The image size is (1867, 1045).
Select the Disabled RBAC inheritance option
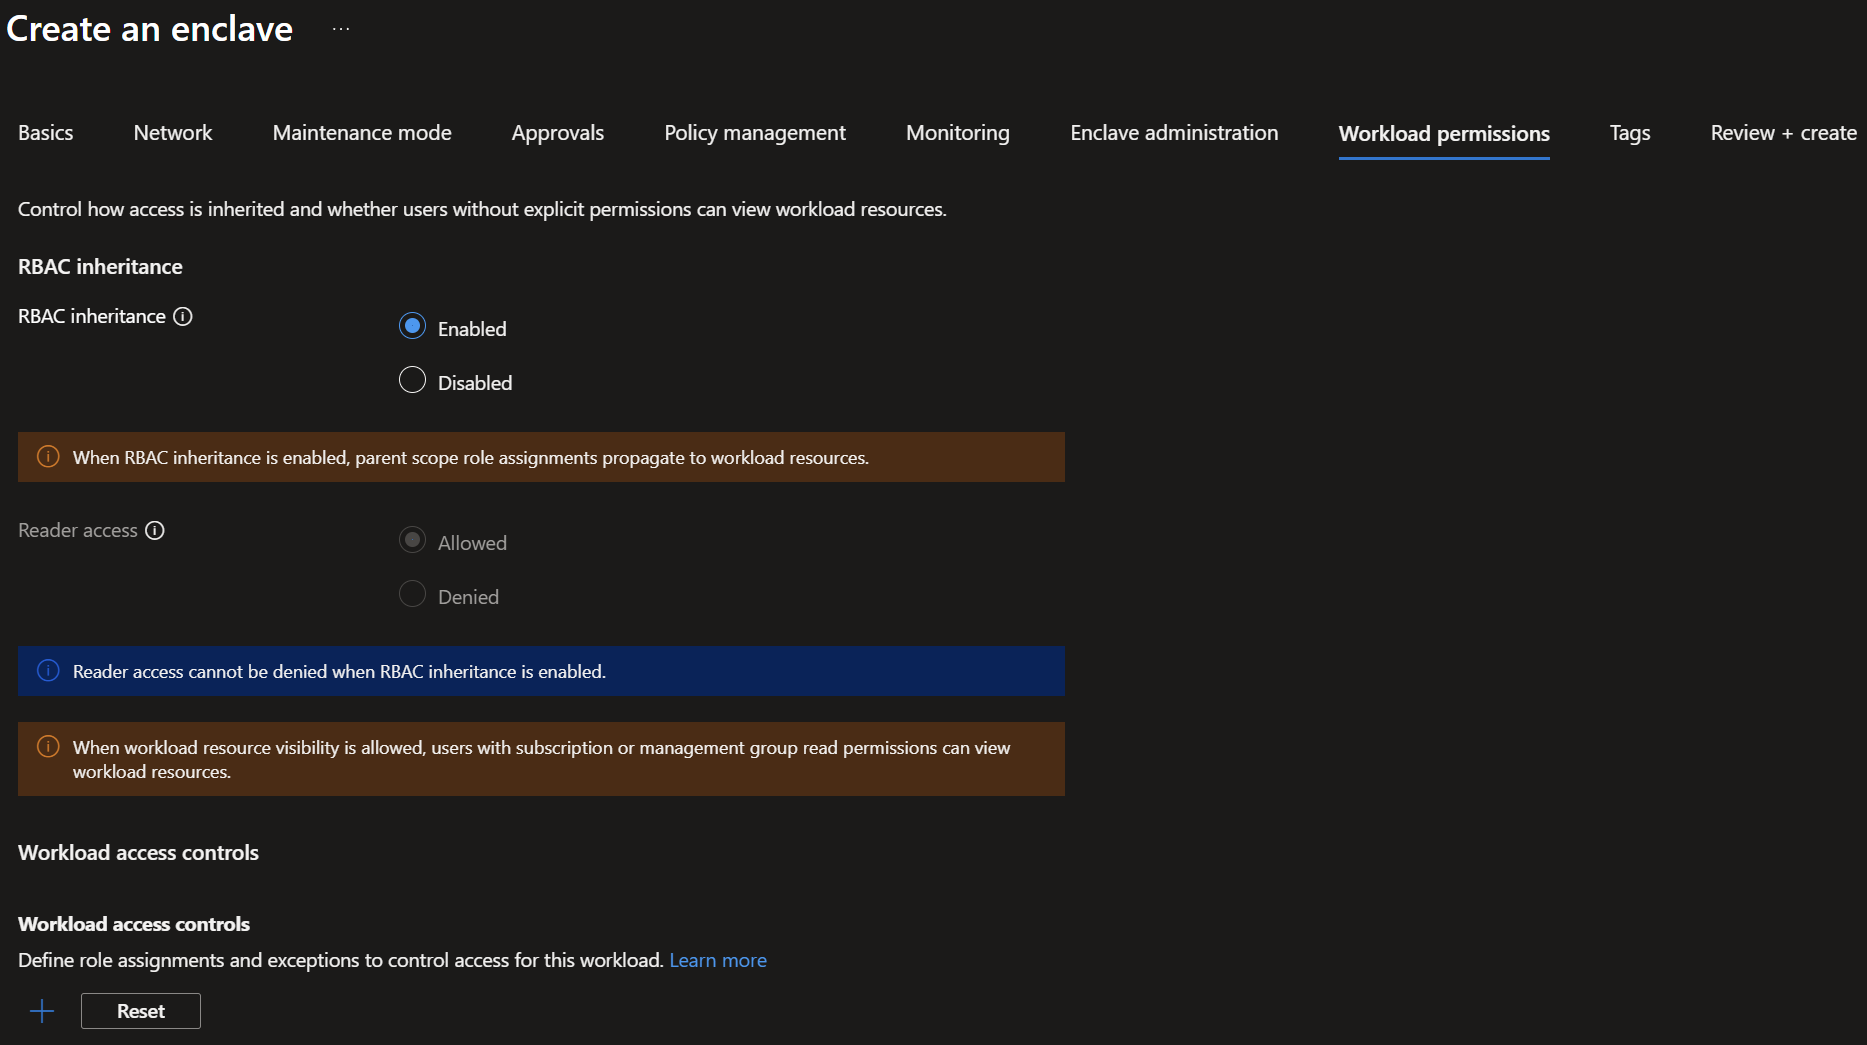tap(412, 380)
